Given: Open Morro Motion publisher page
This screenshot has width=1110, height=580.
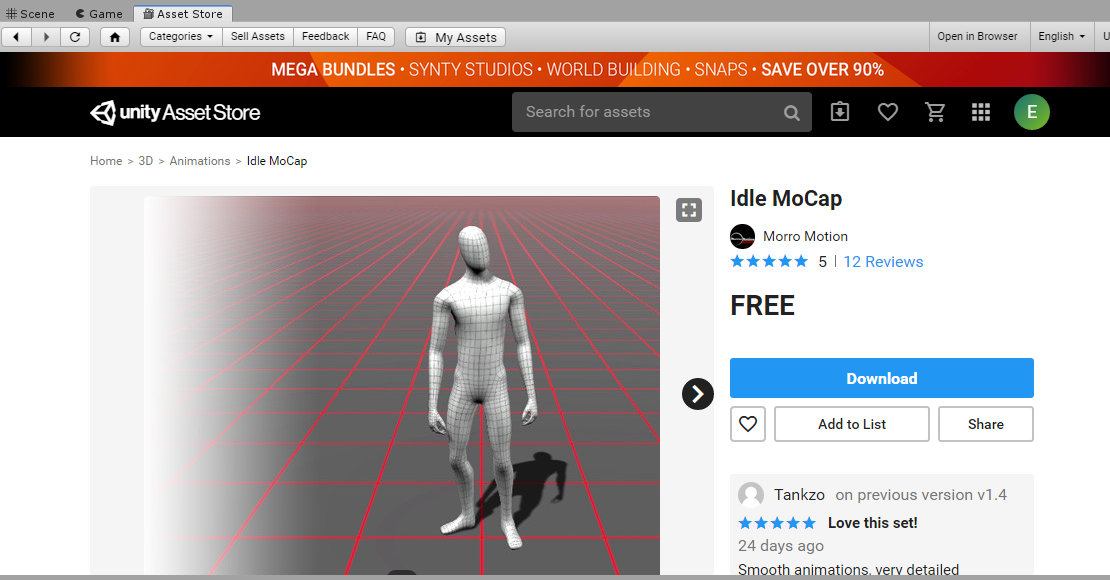Looking at the screenshot, I should [805, 237].
